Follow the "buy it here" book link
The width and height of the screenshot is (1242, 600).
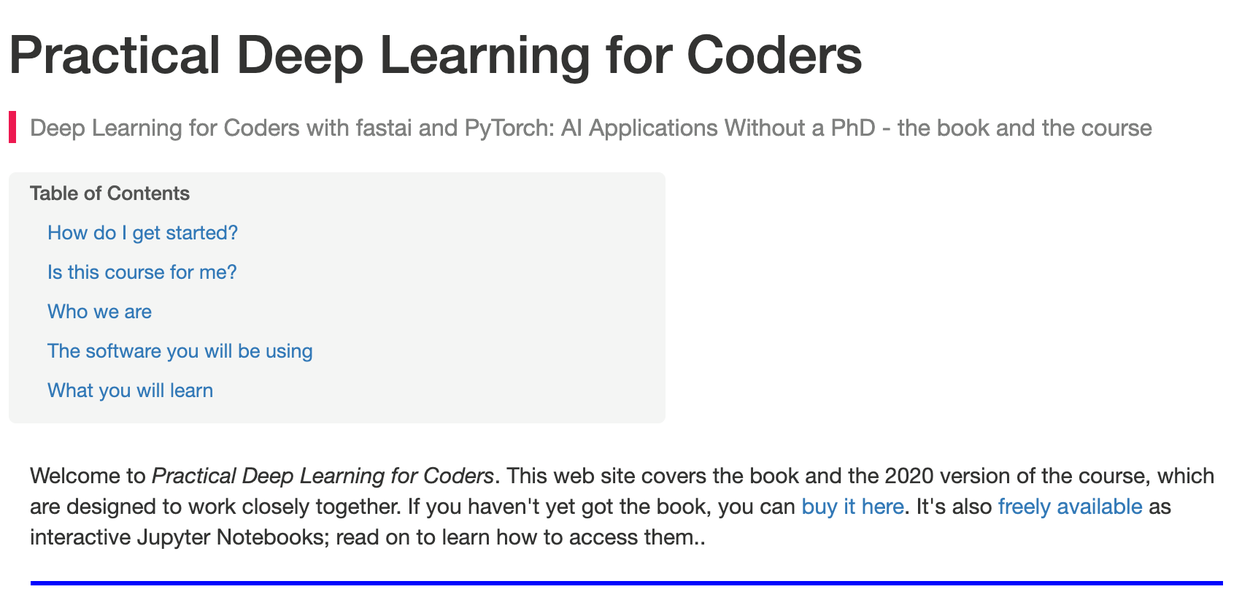point(853,506)
